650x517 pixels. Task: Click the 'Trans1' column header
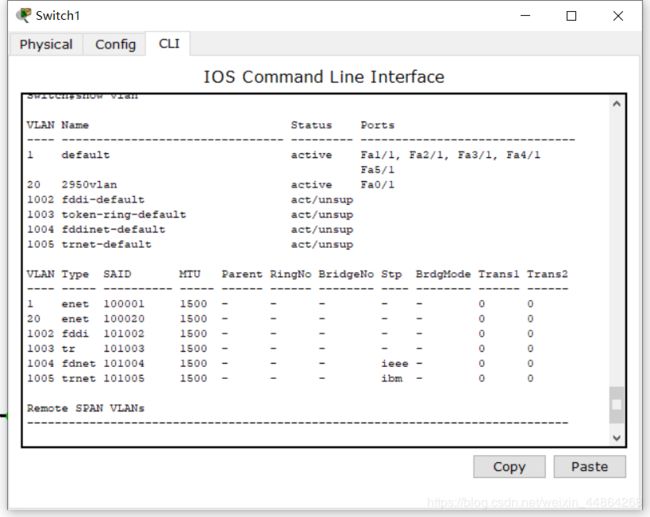[x=498, y=274]
